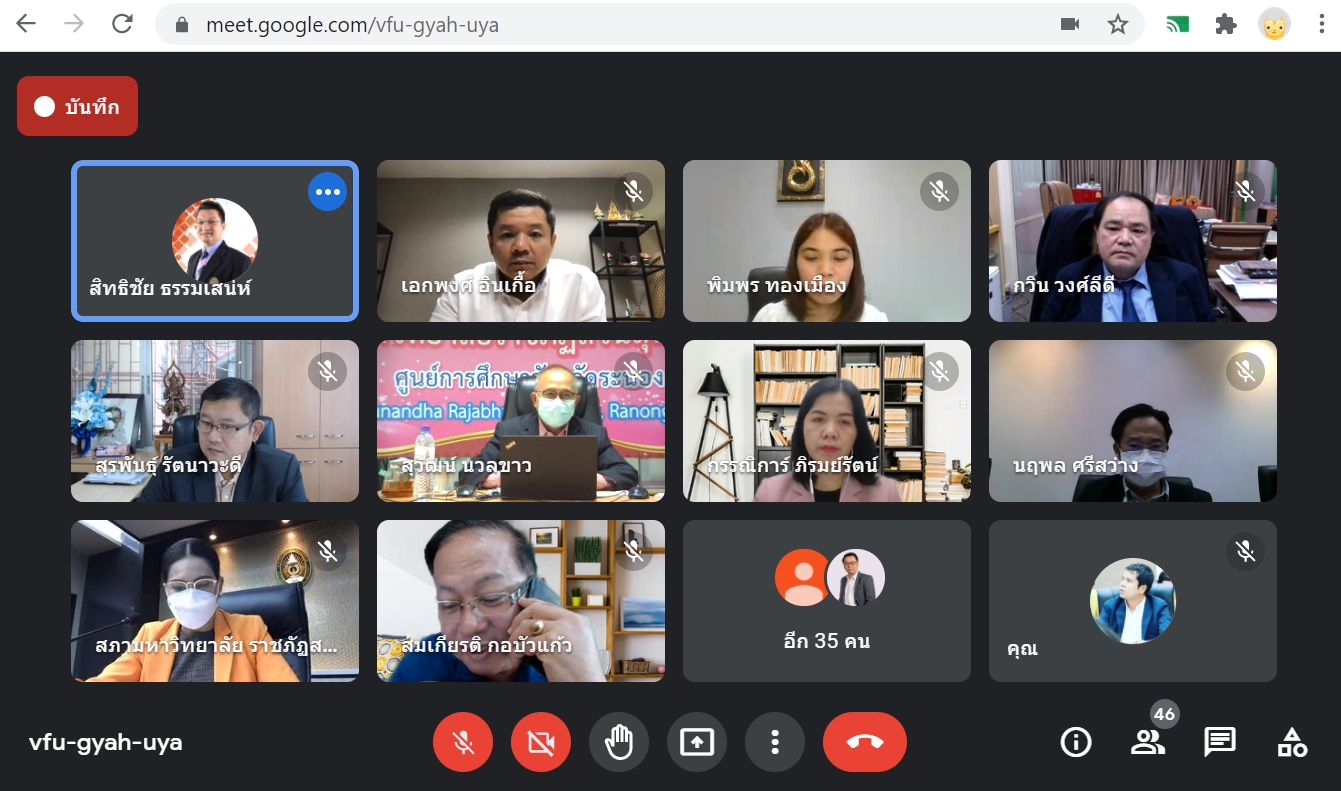Select the พิมพร ทองเมือง video tile

pos(826,241)
